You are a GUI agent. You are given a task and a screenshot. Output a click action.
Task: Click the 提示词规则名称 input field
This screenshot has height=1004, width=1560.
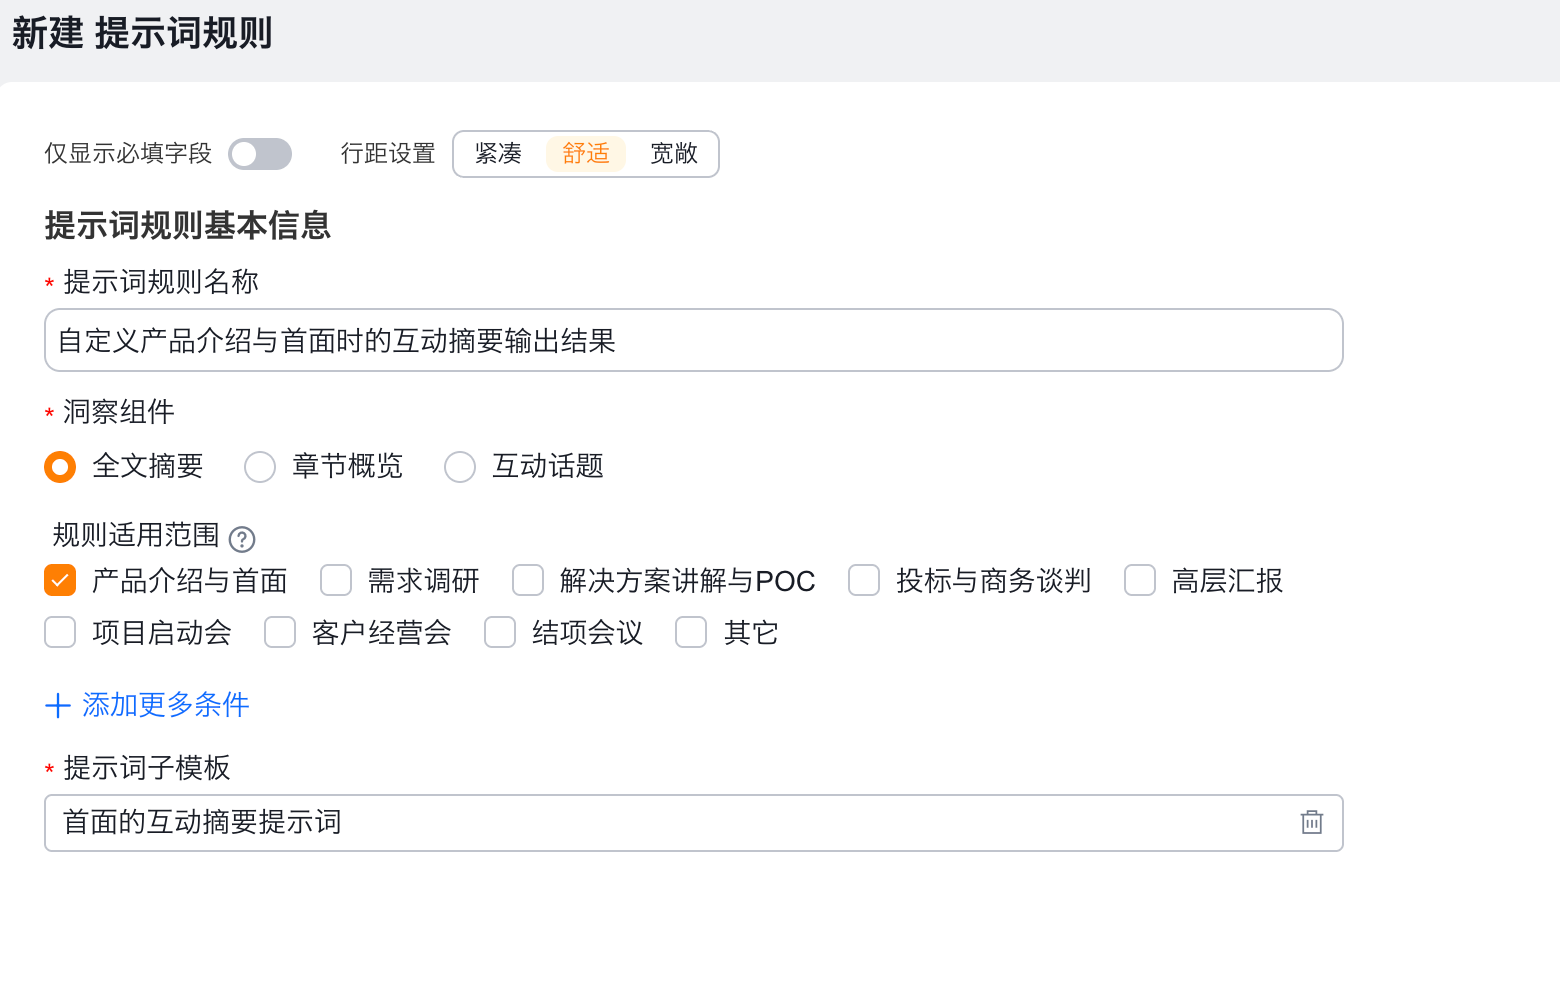coord(693,341)
